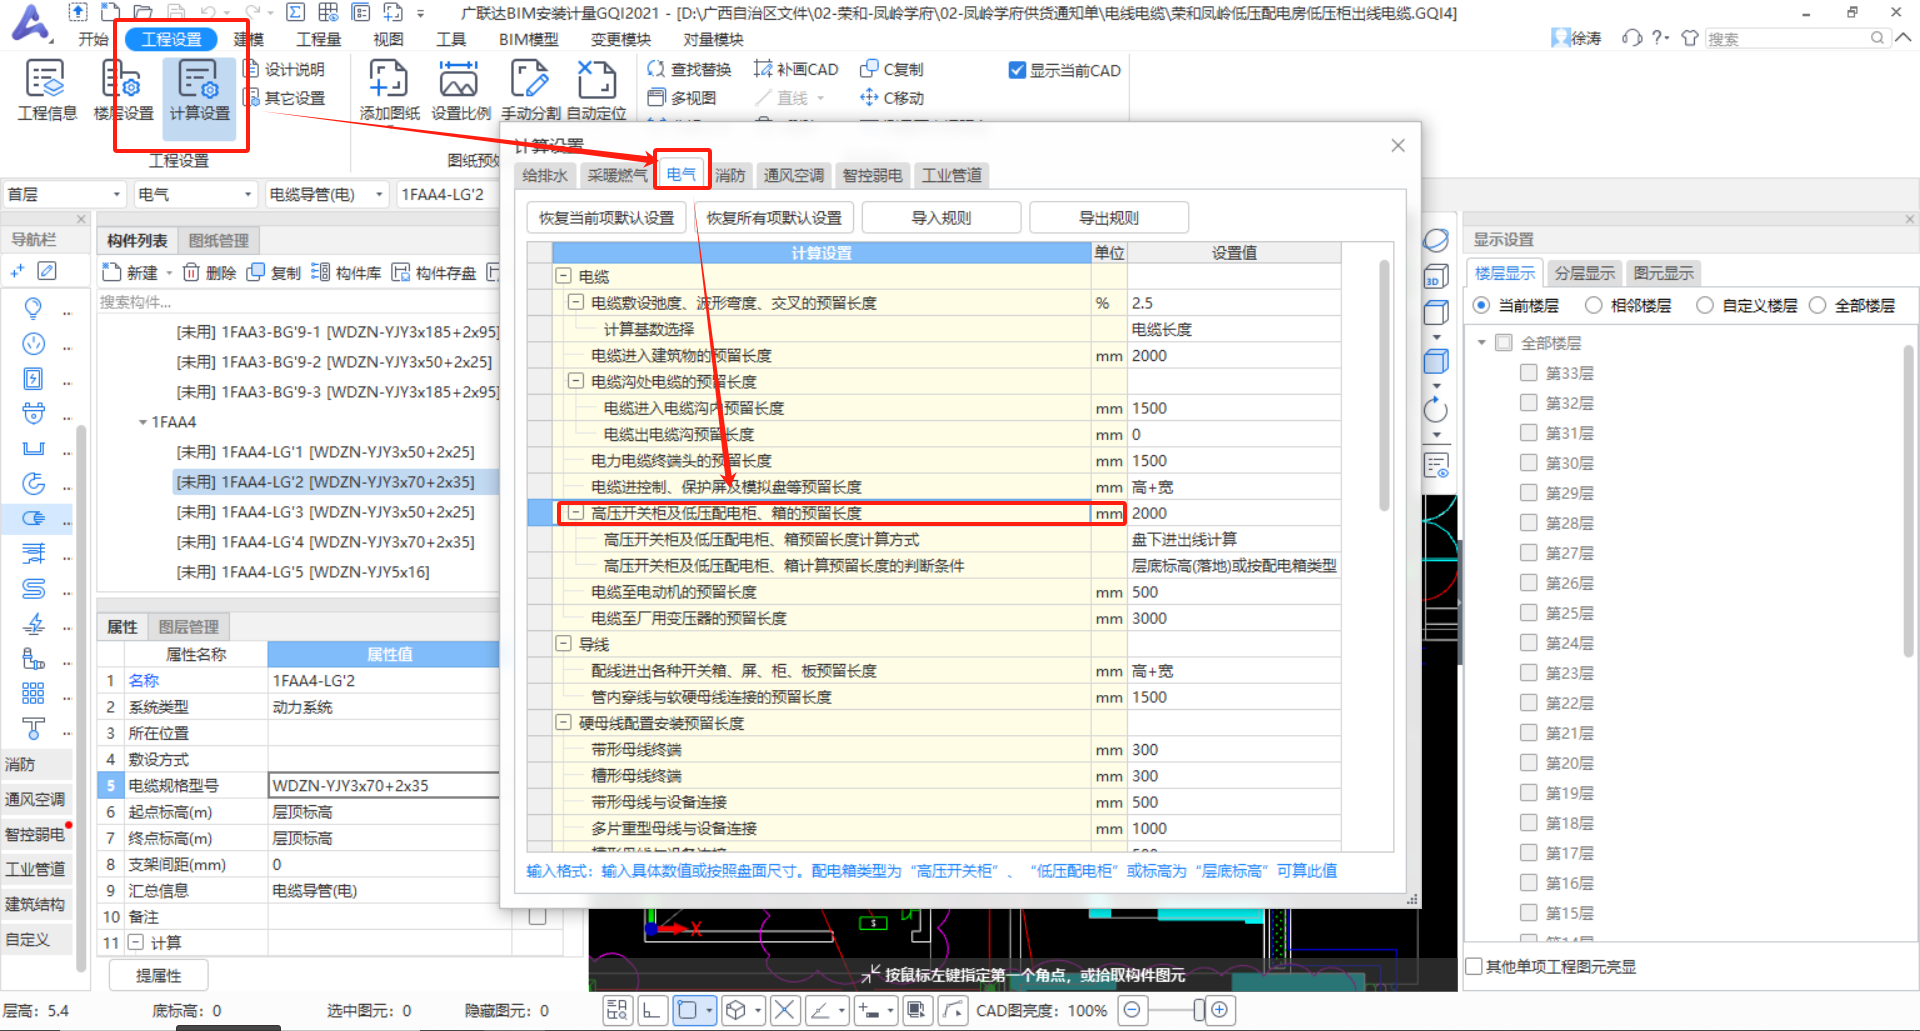Screen dimensions: 1920x1031
Task: Click the zoom out minus icon for CAD brightness
Action: pos(1132,1010)
